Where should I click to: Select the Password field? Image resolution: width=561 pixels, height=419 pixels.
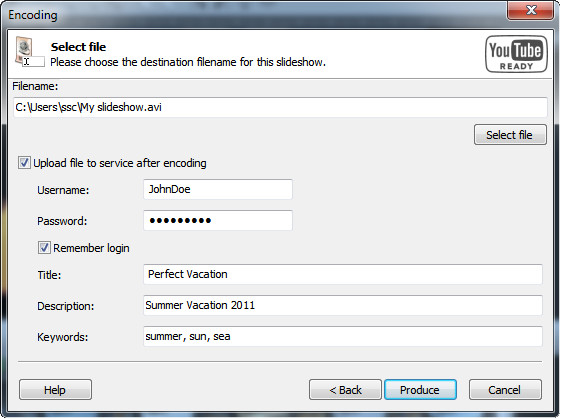218,220
